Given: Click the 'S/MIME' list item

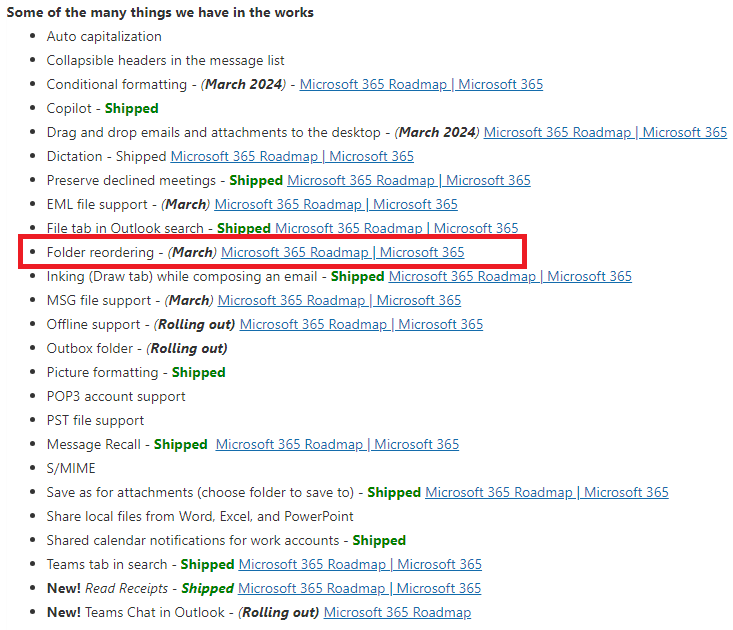Looking at the screenshot, I should click(x=71, y=468).
